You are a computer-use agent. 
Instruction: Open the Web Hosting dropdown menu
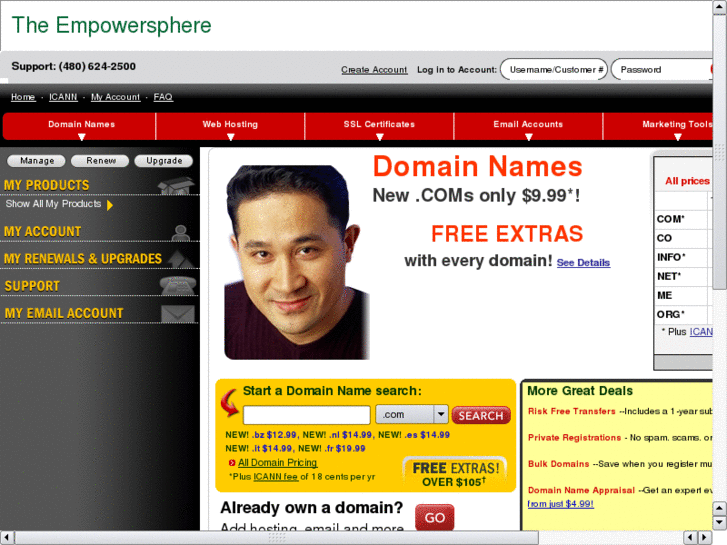tap(230, 126)
